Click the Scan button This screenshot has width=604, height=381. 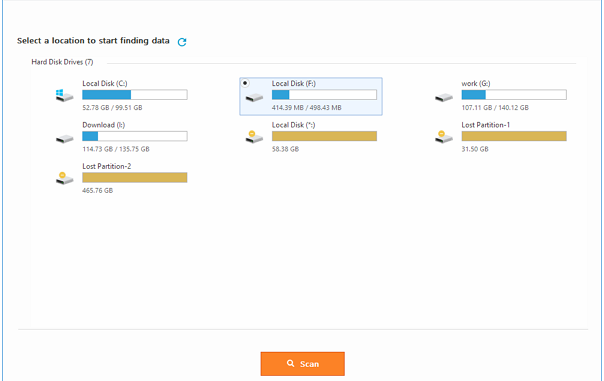(302, 364)
